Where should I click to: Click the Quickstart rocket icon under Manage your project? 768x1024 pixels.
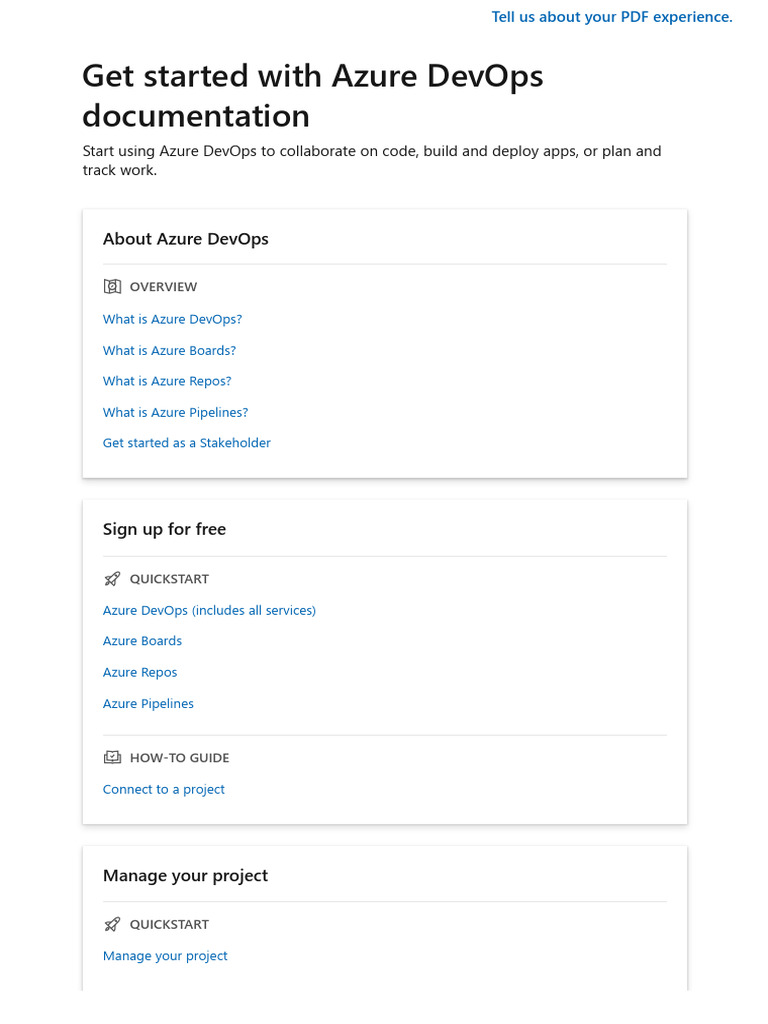coord(112,925)
